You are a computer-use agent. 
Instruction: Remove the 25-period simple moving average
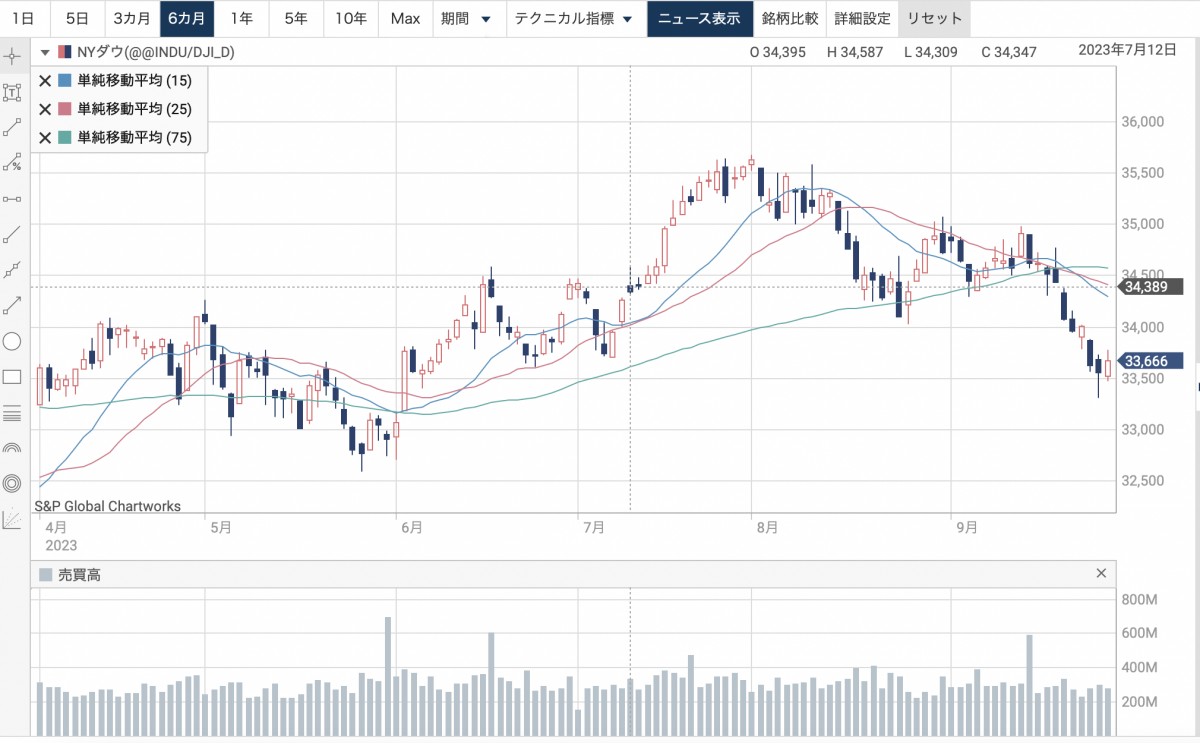(x=45, y=109)
